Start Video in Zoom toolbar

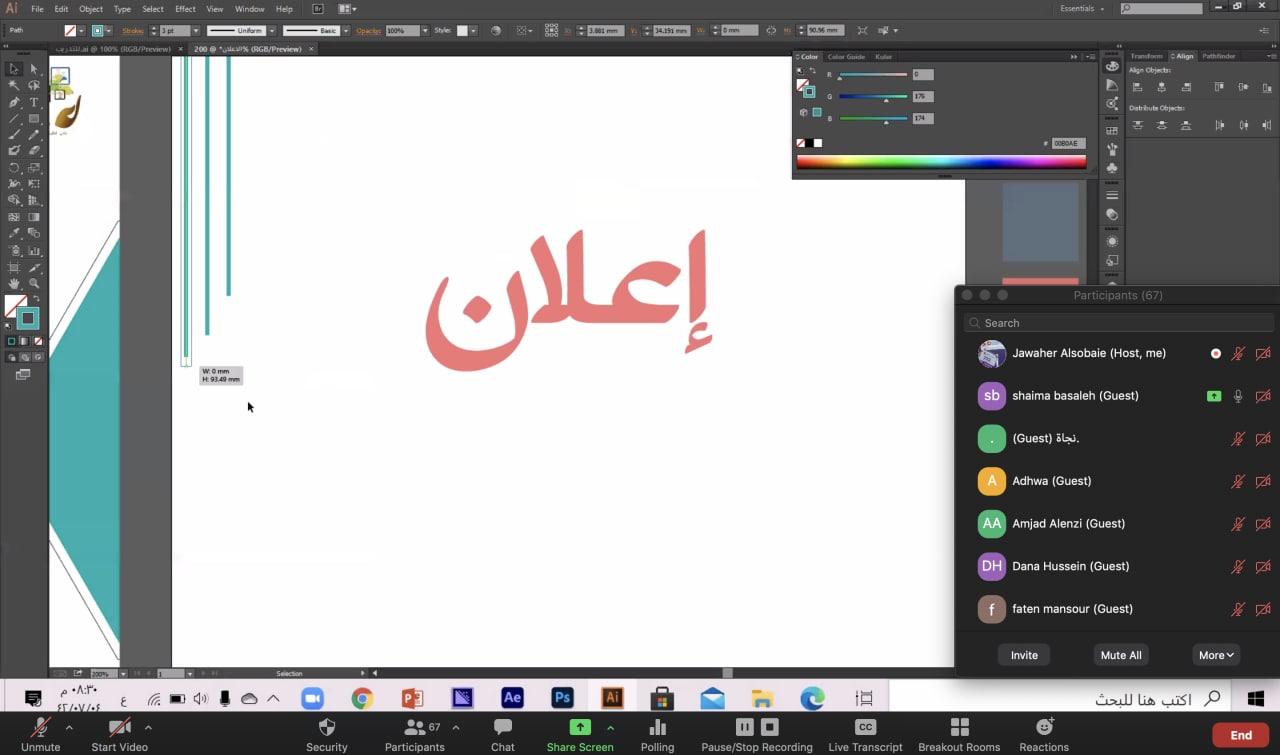(119, 734)
